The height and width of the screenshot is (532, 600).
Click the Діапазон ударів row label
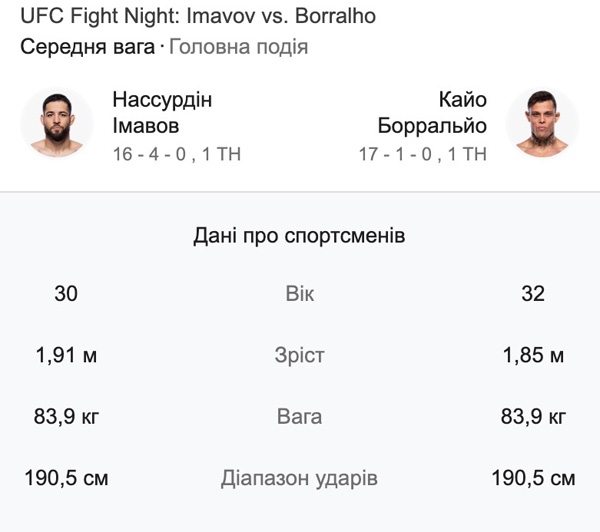point(299,478)
